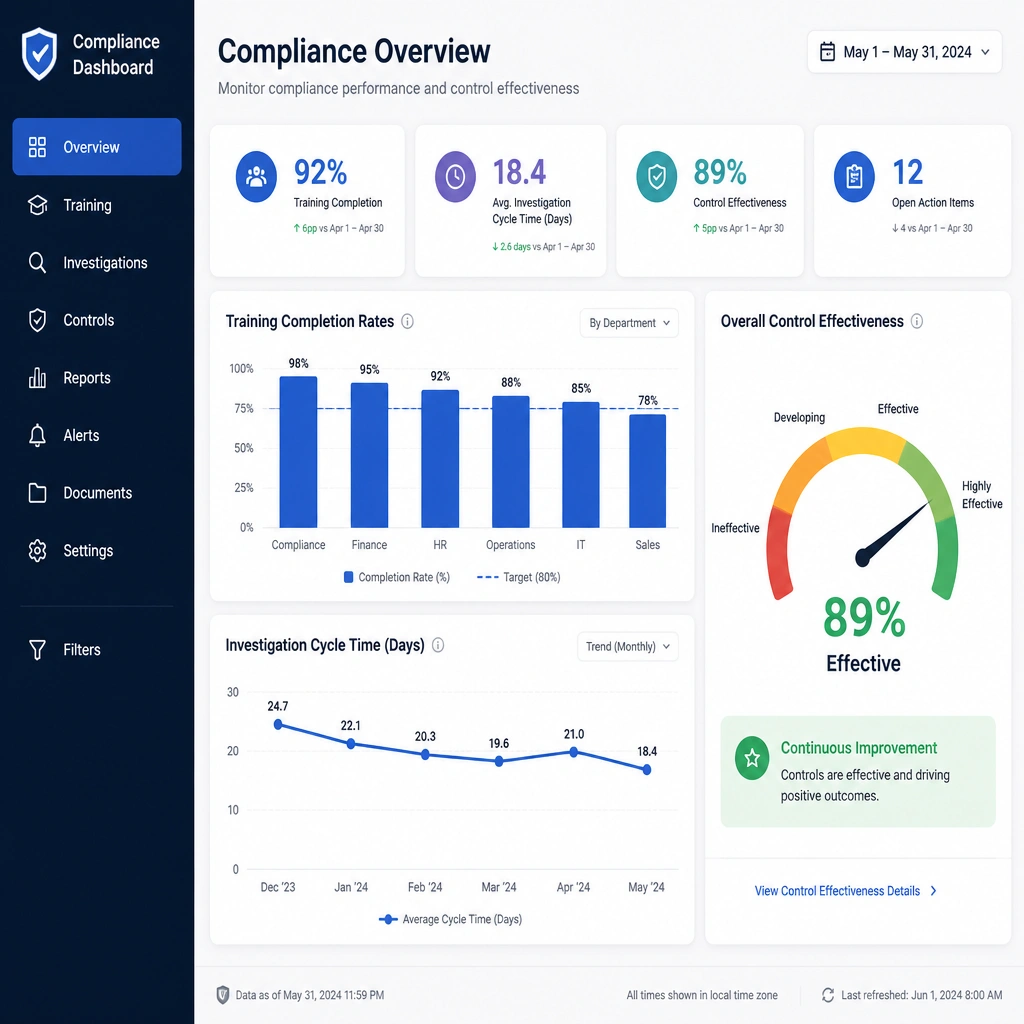Click the Overview grid icon in sidebar
Screen dimensions: 1024x1024
click(37, 147)
